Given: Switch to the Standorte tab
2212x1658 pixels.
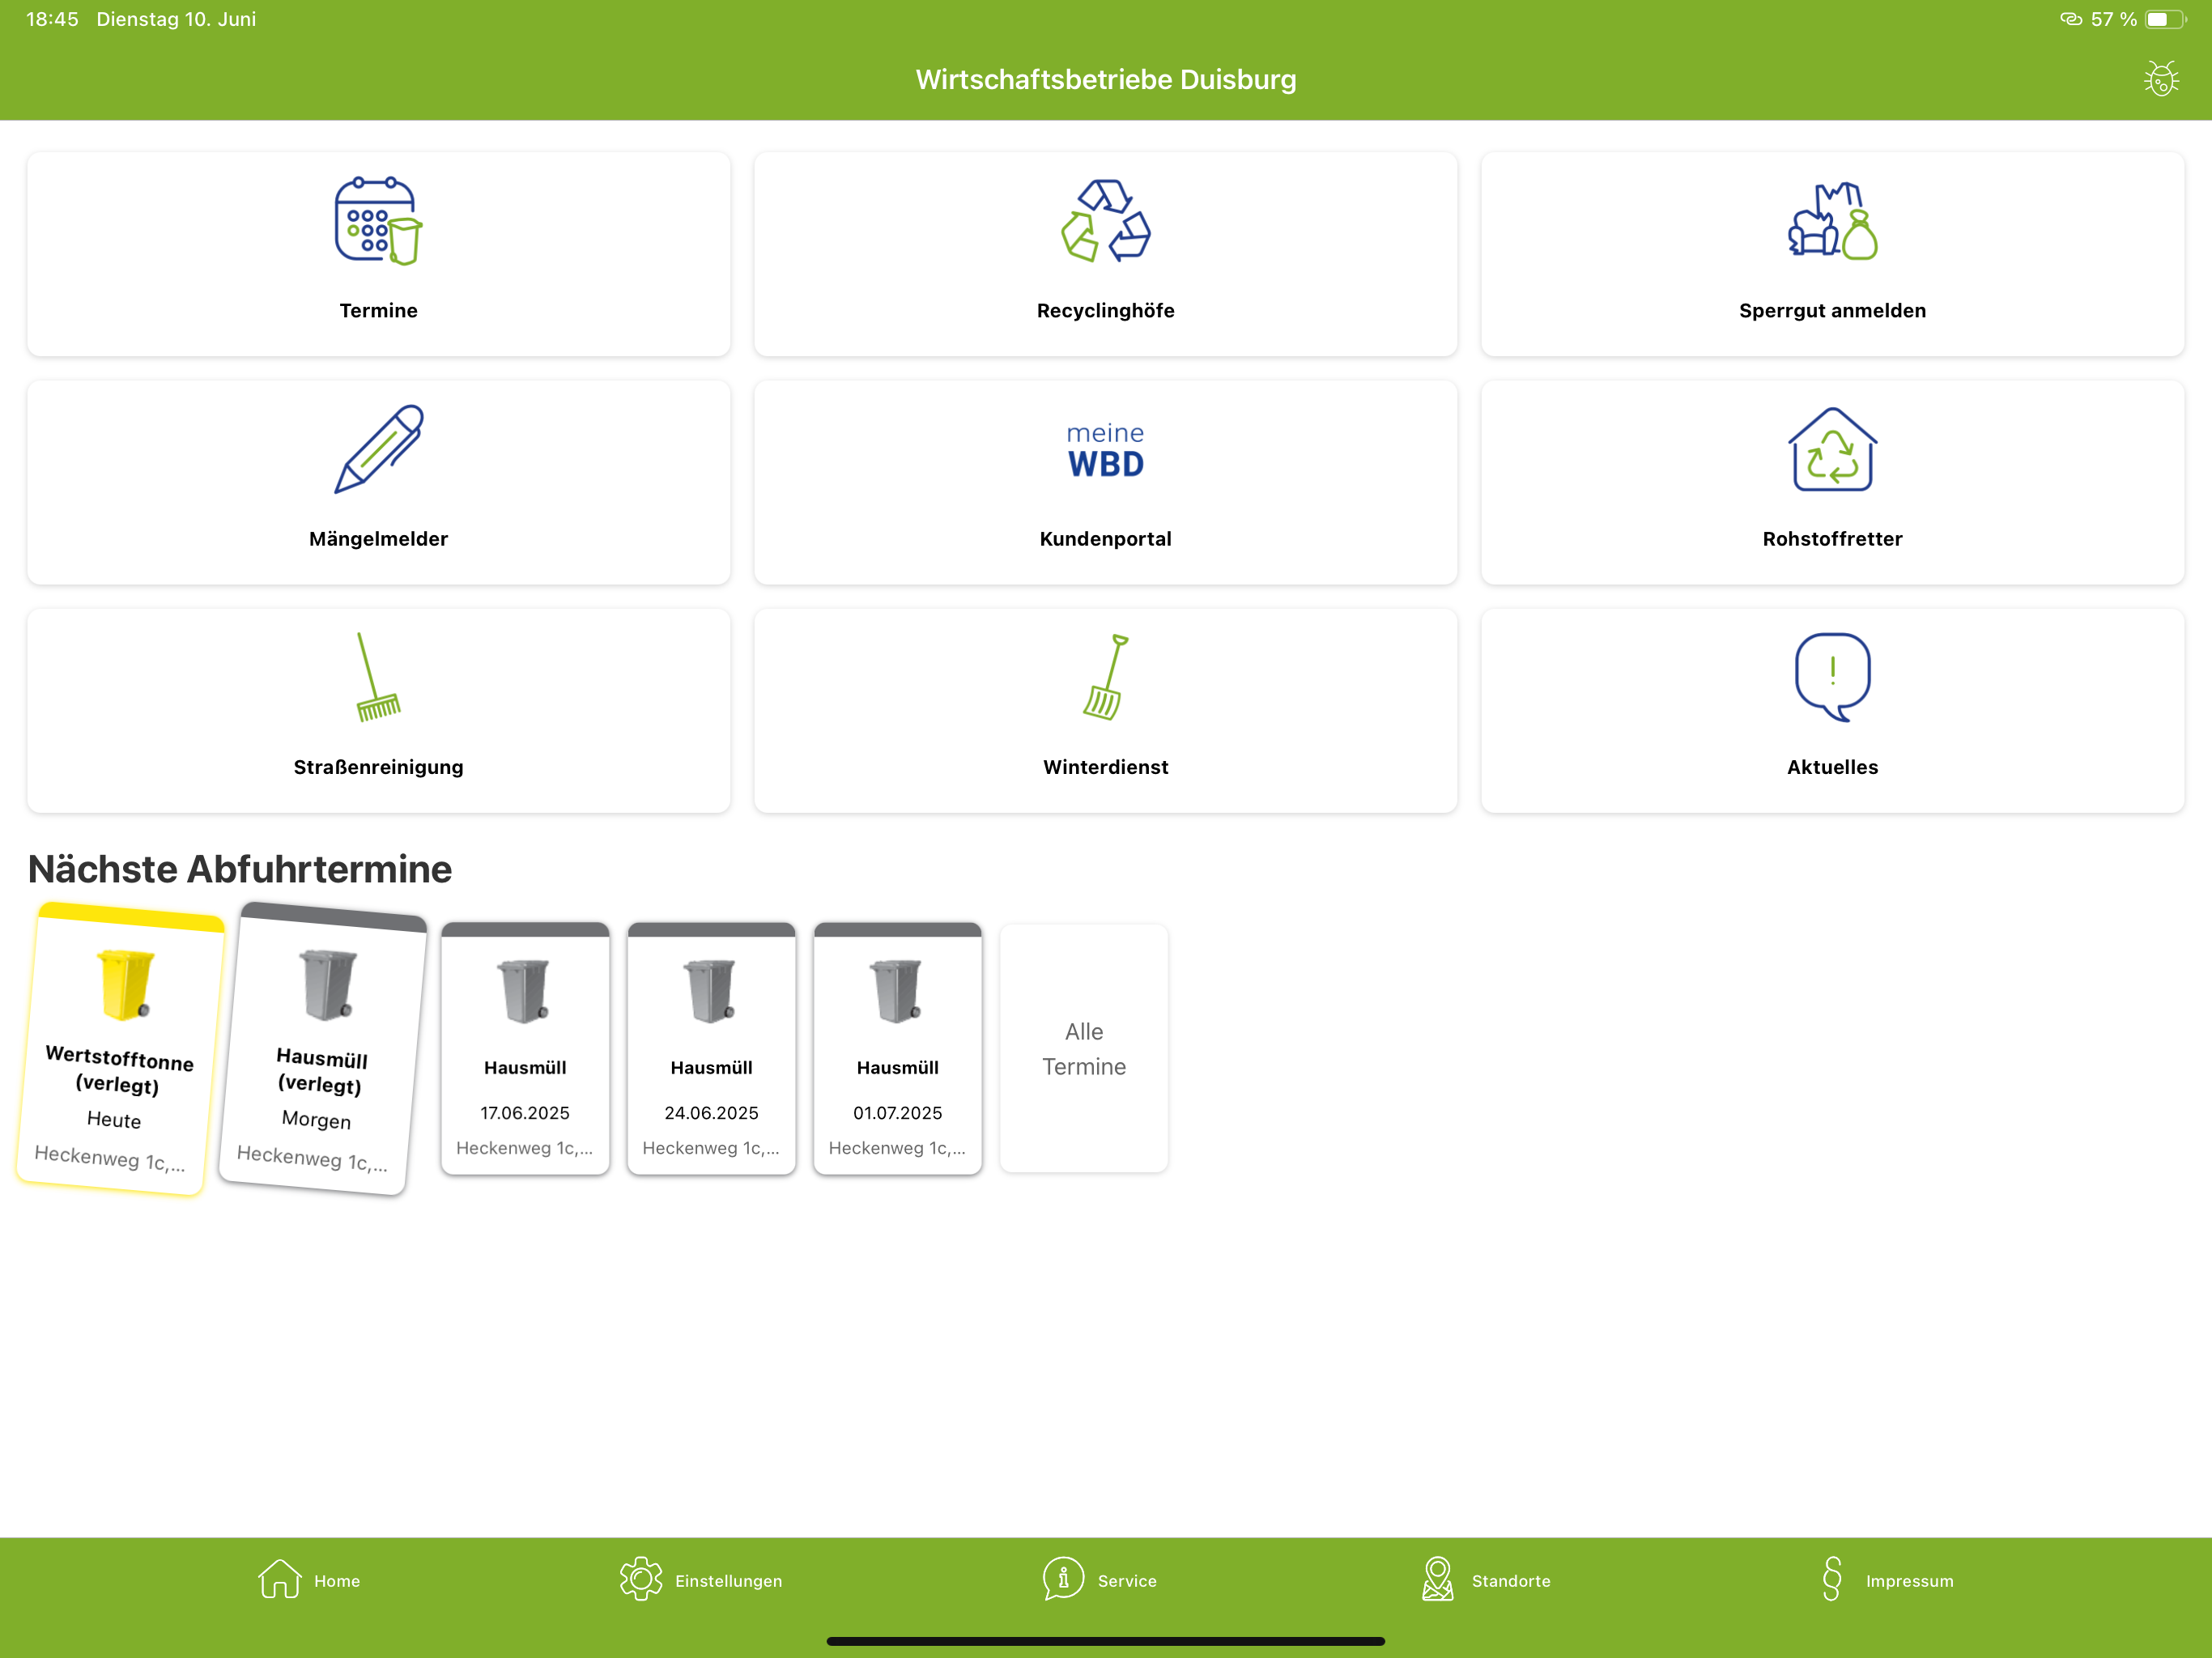Looking at the screenshot, I should (x=1511, y=1581).
